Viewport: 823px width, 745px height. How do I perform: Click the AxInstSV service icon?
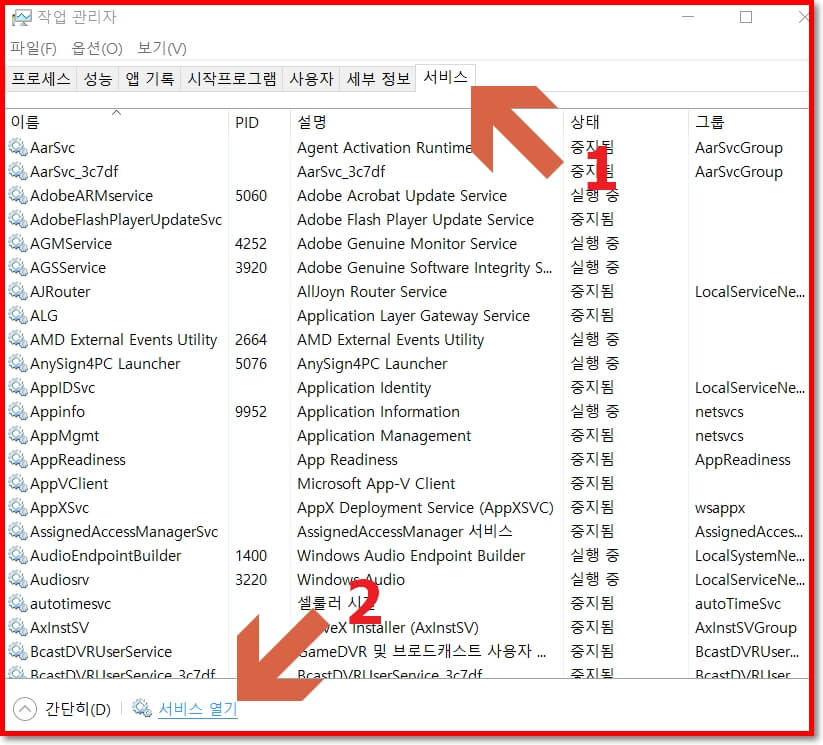[x=18, y=627]
